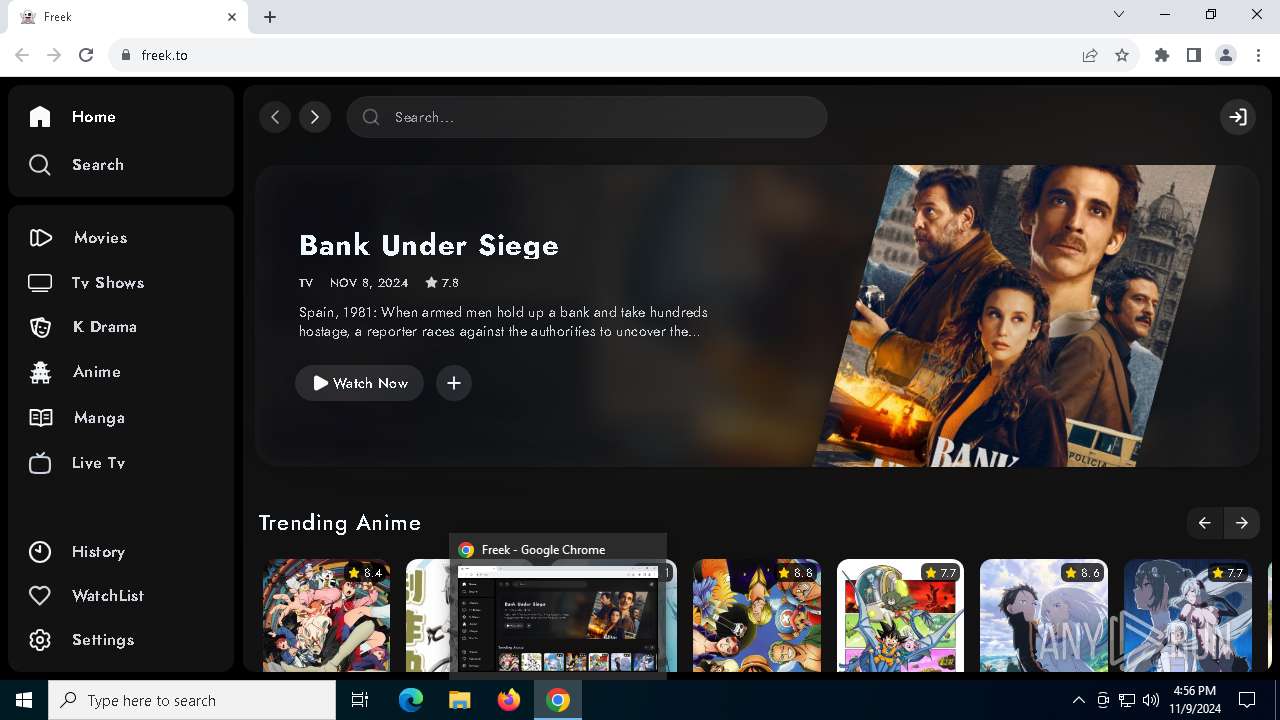Image resolution: width=1280 pixels, height=720 pixels.
Task: Open the tab search dropdown chevron
Action: pyautogui.click(x=1119, y=14)
